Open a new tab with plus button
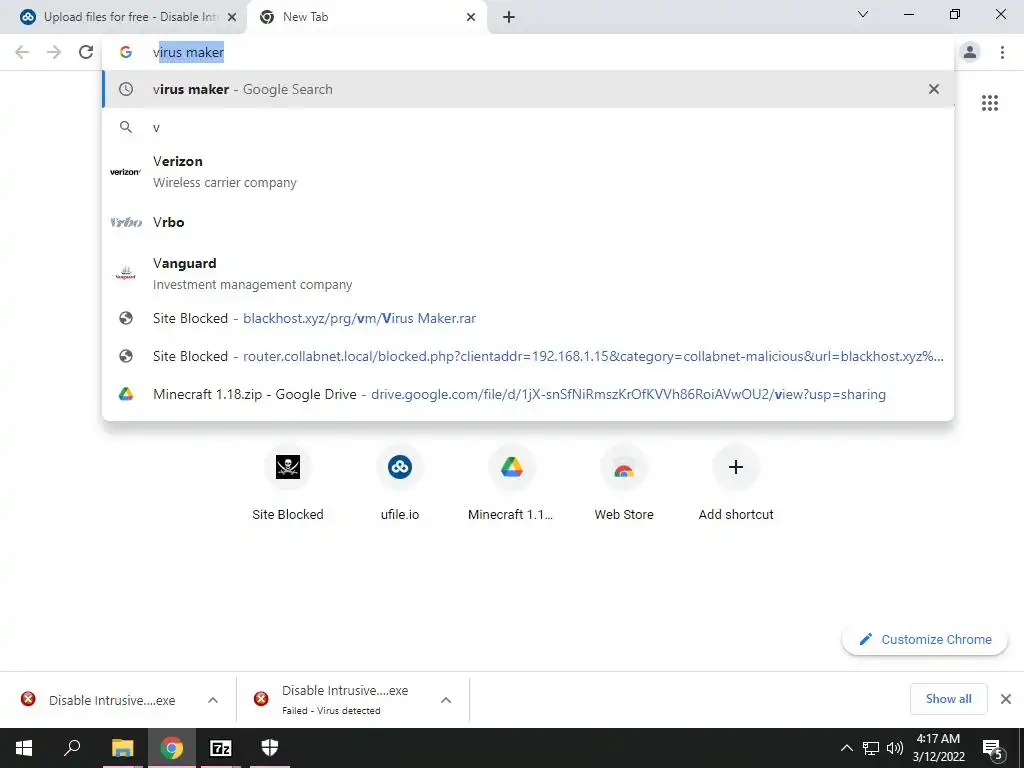 pyautogui.click(x=509, y=17)
